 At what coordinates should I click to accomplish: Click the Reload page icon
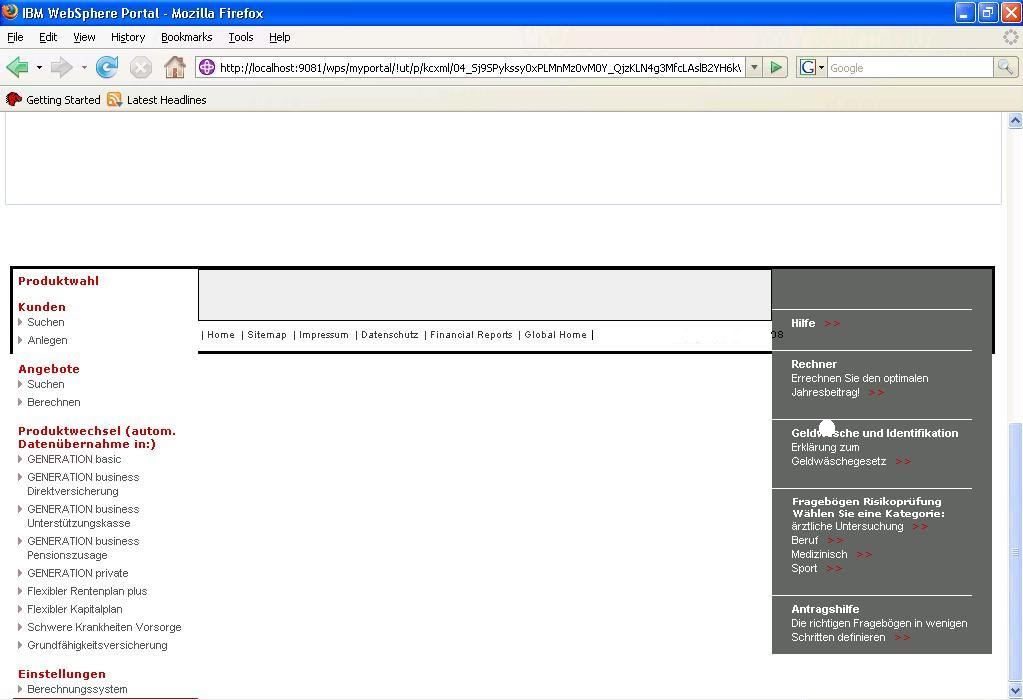coord(107,68)
